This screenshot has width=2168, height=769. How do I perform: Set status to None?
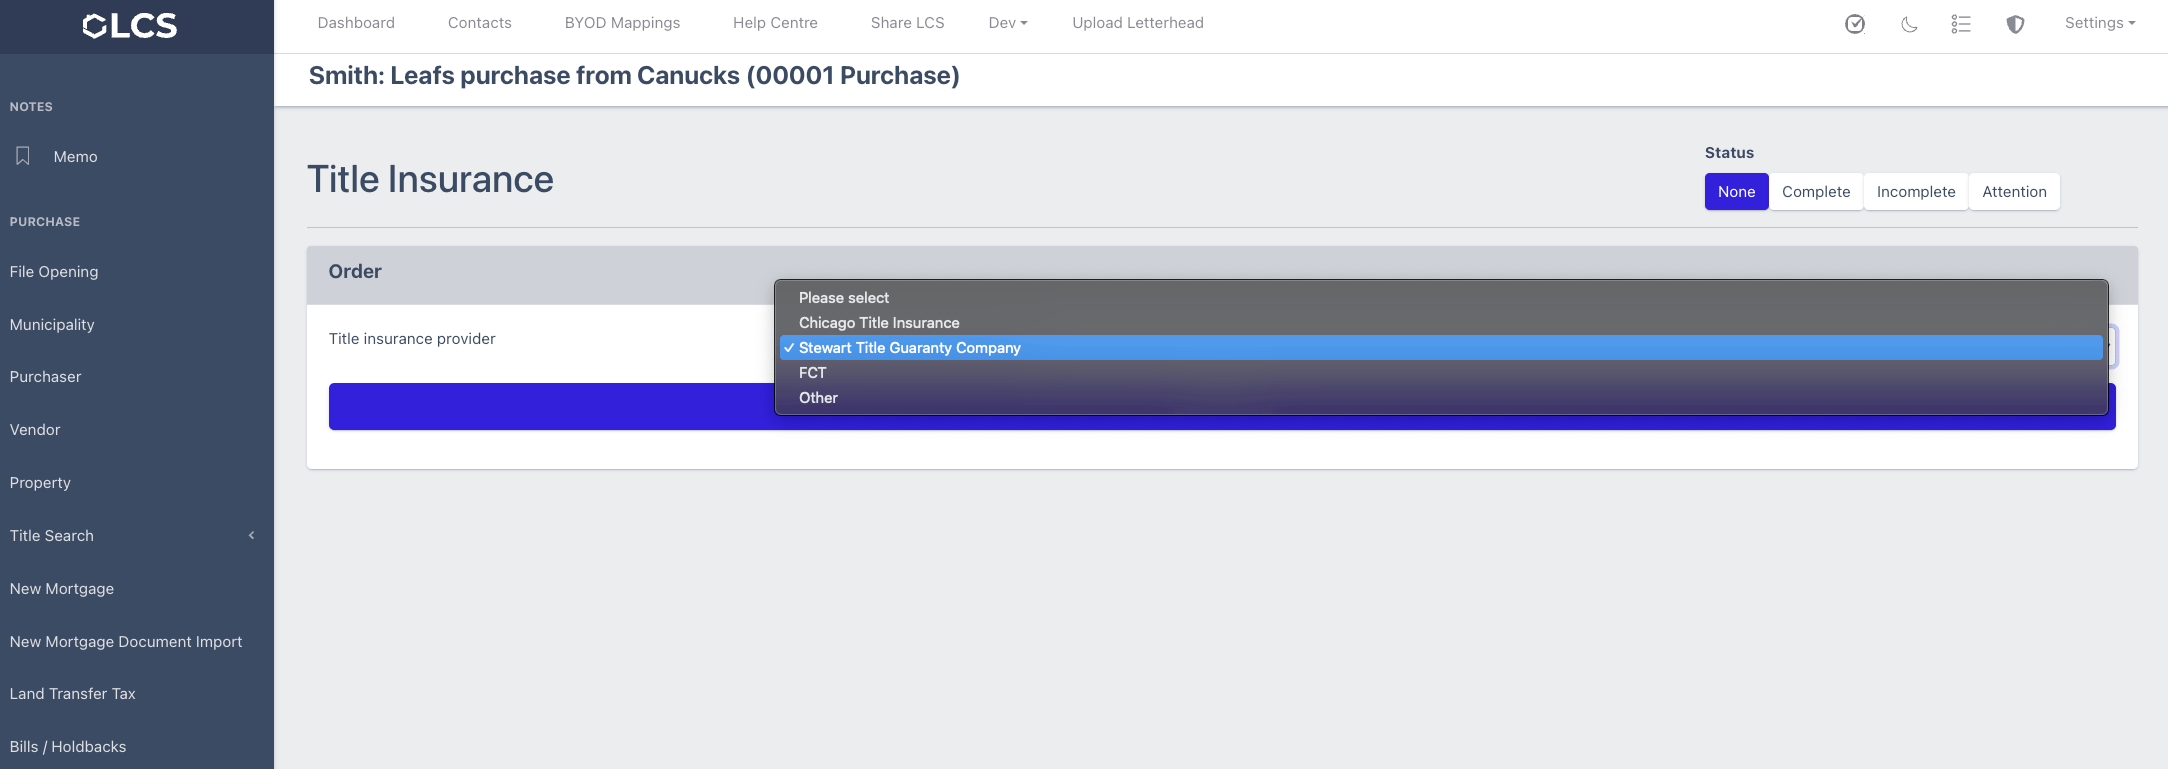tap(1736, 192)
